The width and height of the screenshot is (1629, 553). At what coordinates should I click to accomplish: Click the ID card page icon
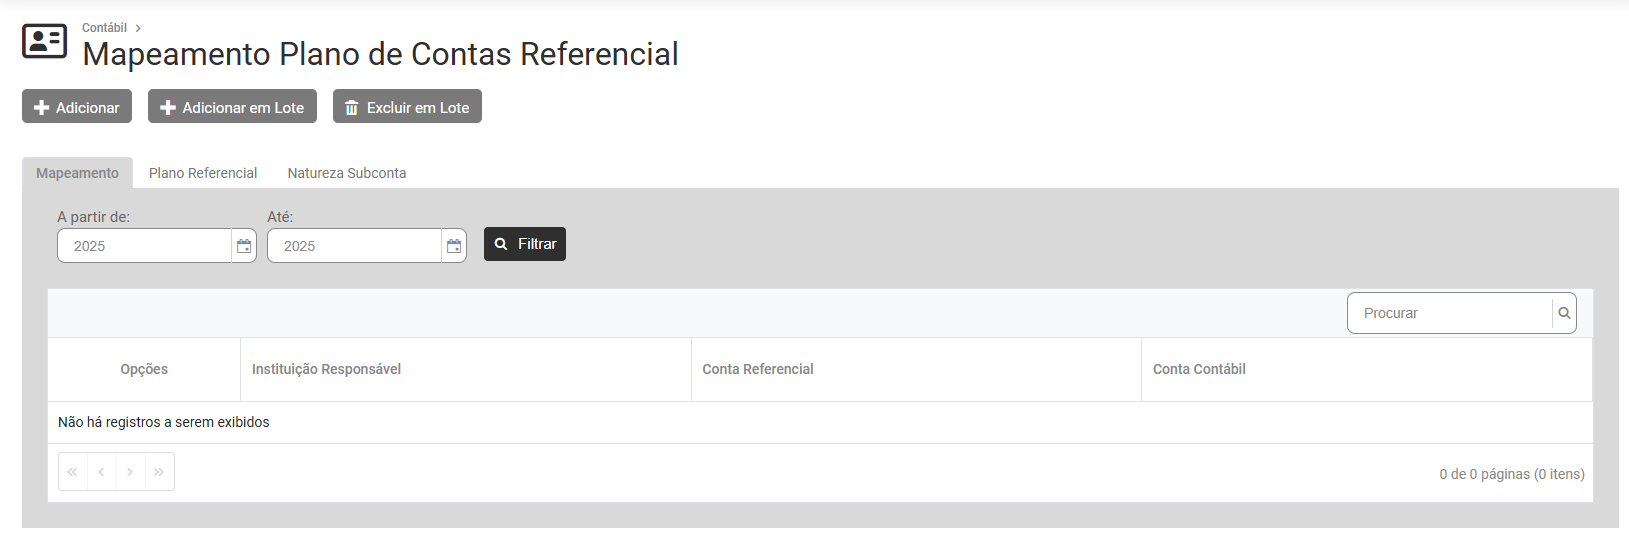tap(44, 41)
